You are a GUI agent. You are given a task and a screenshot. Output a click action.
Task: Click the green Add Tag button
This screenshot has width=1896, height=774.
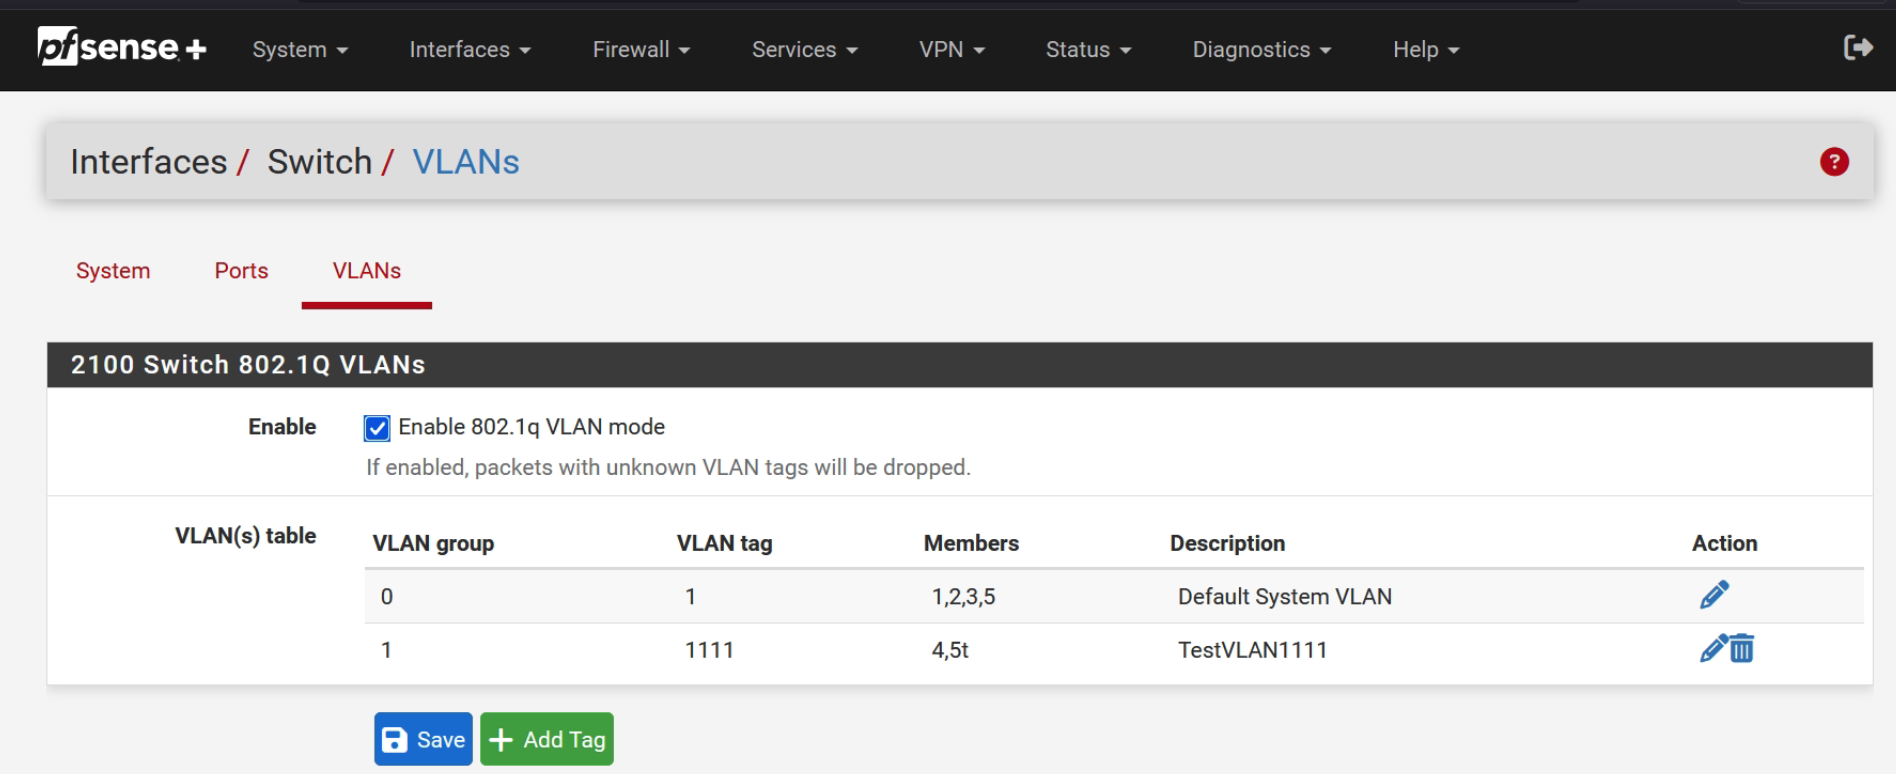click(x=547, y=739)
